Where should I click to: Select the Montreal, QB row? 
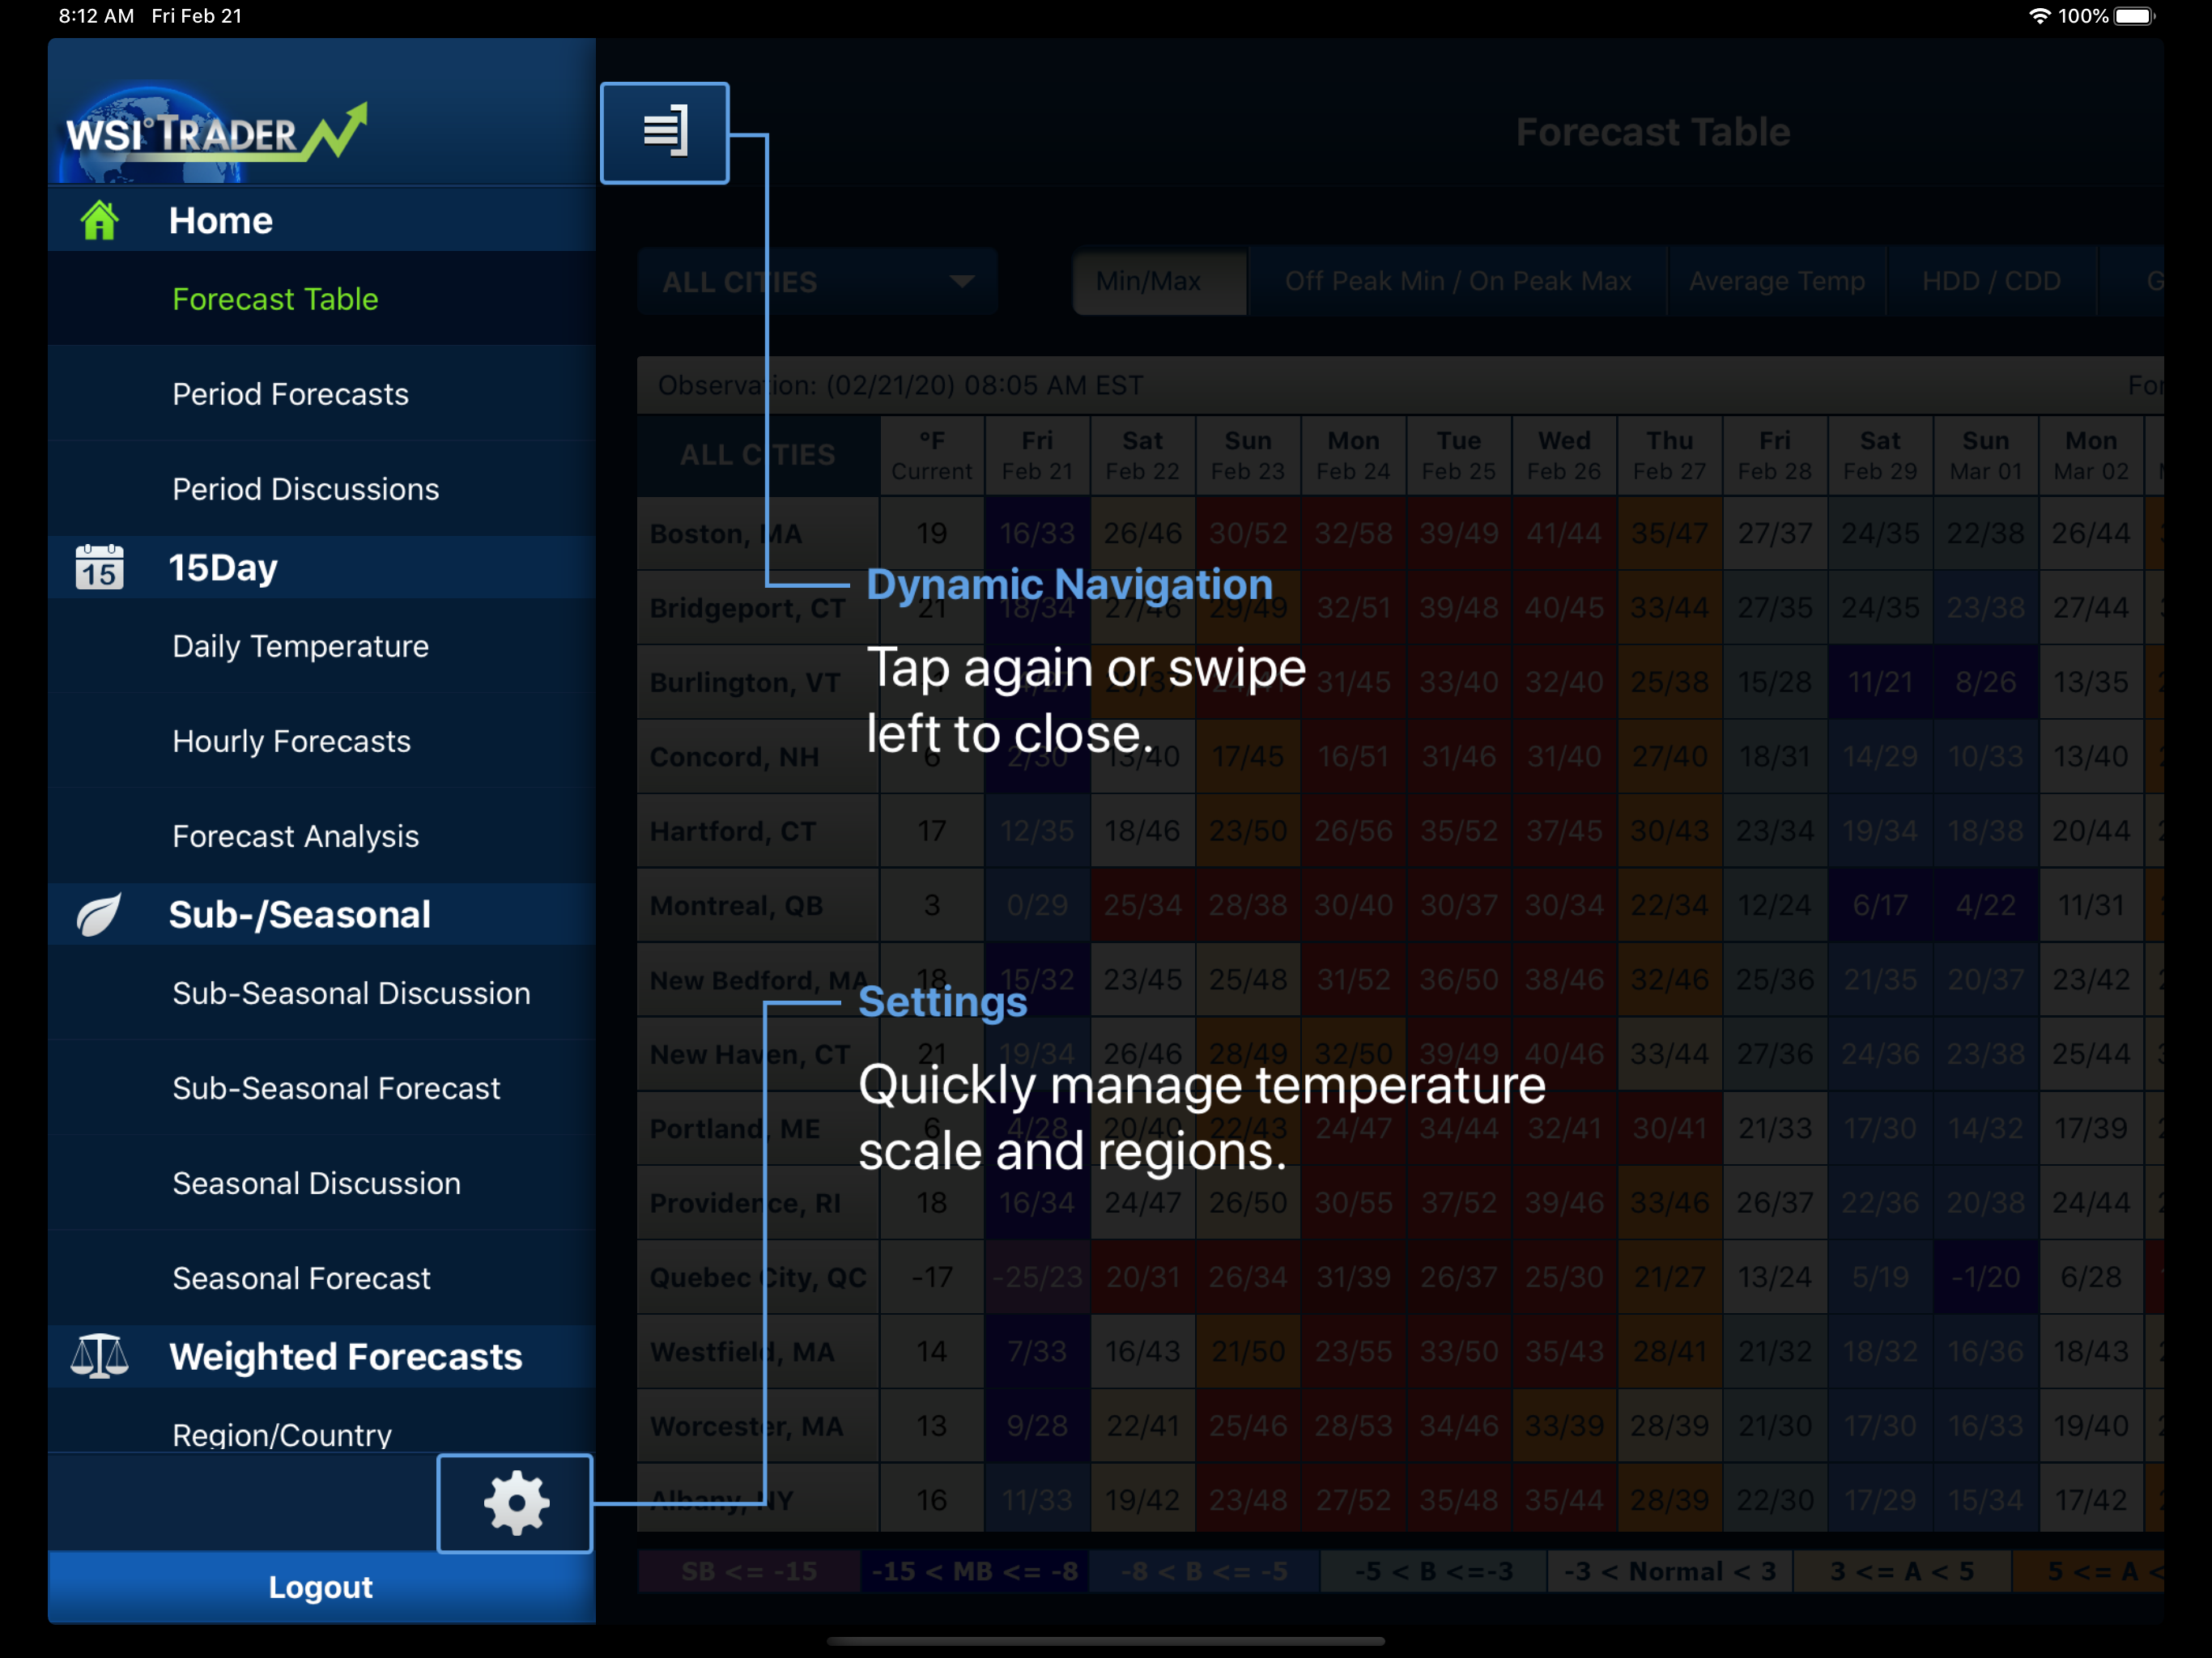tap(758, 906)
